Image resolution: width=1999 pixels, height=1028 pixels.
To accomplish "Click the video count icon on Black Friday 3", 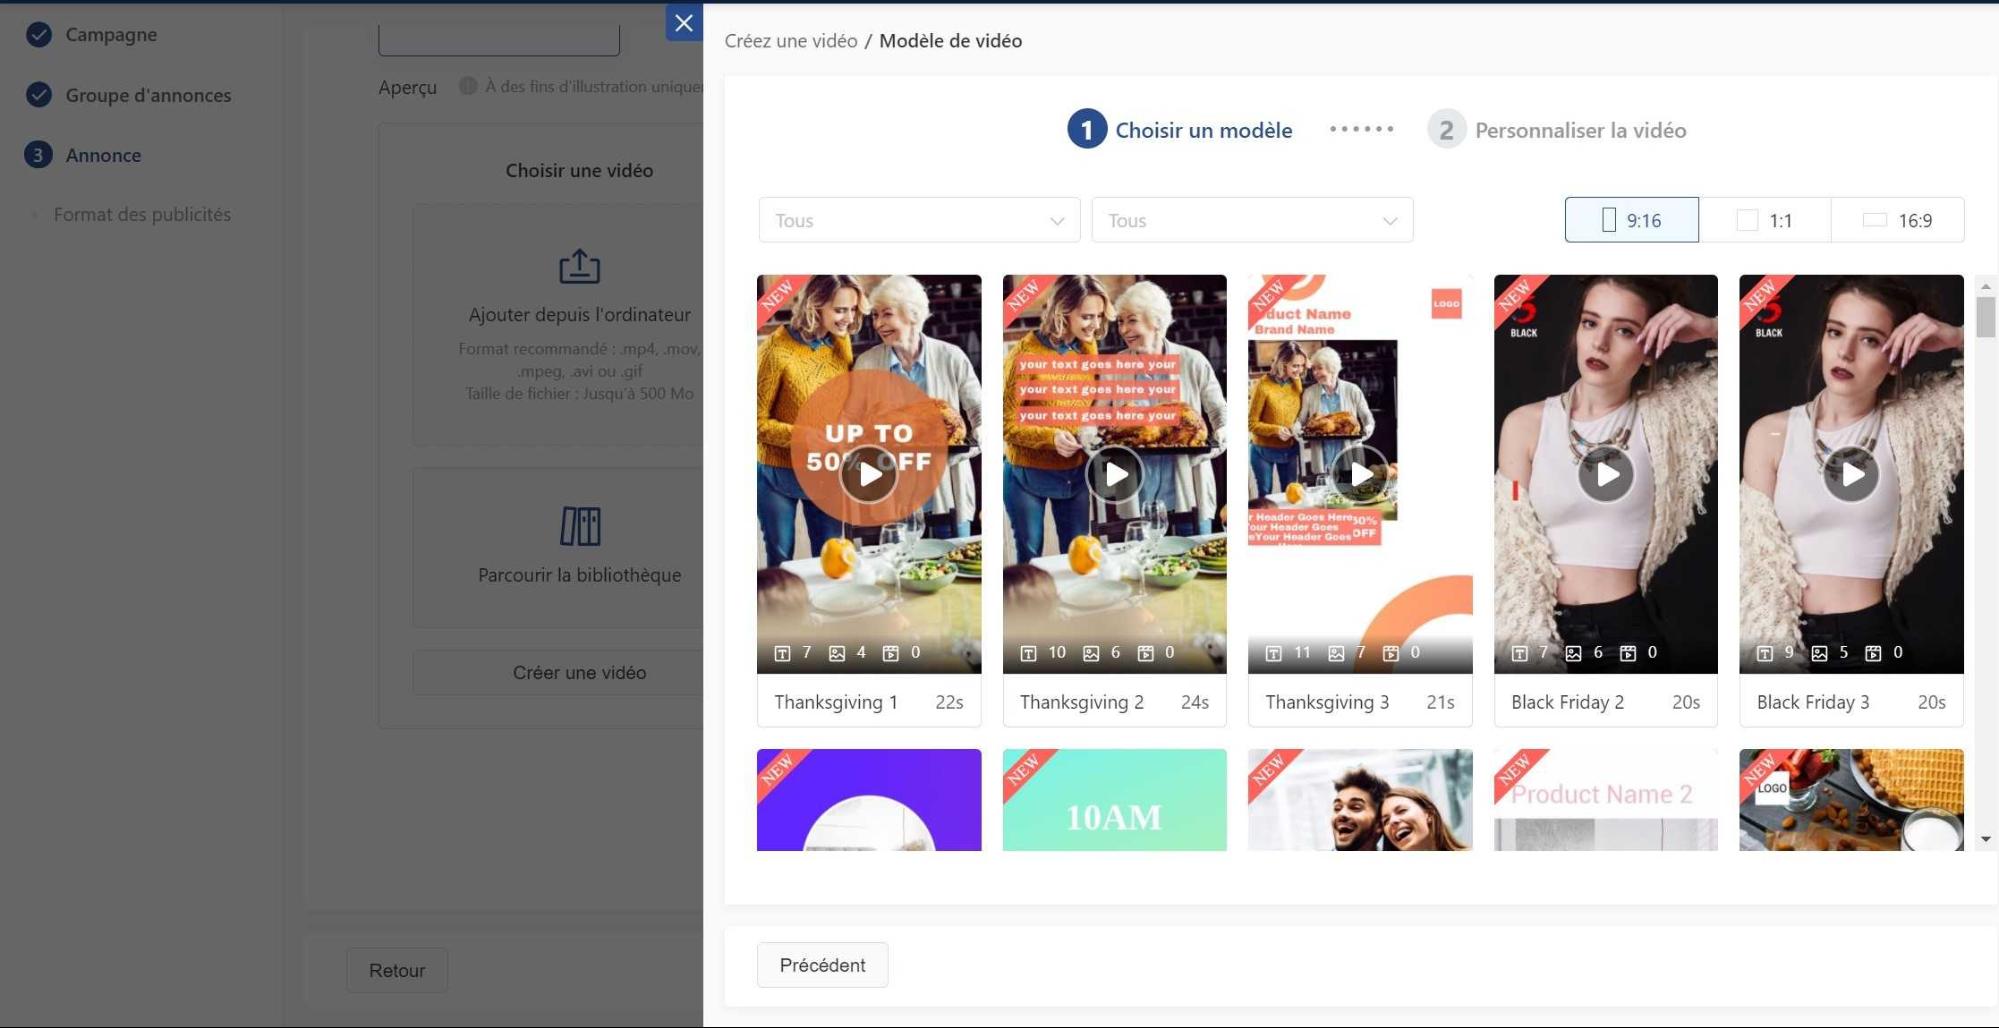I will 1874,653.
